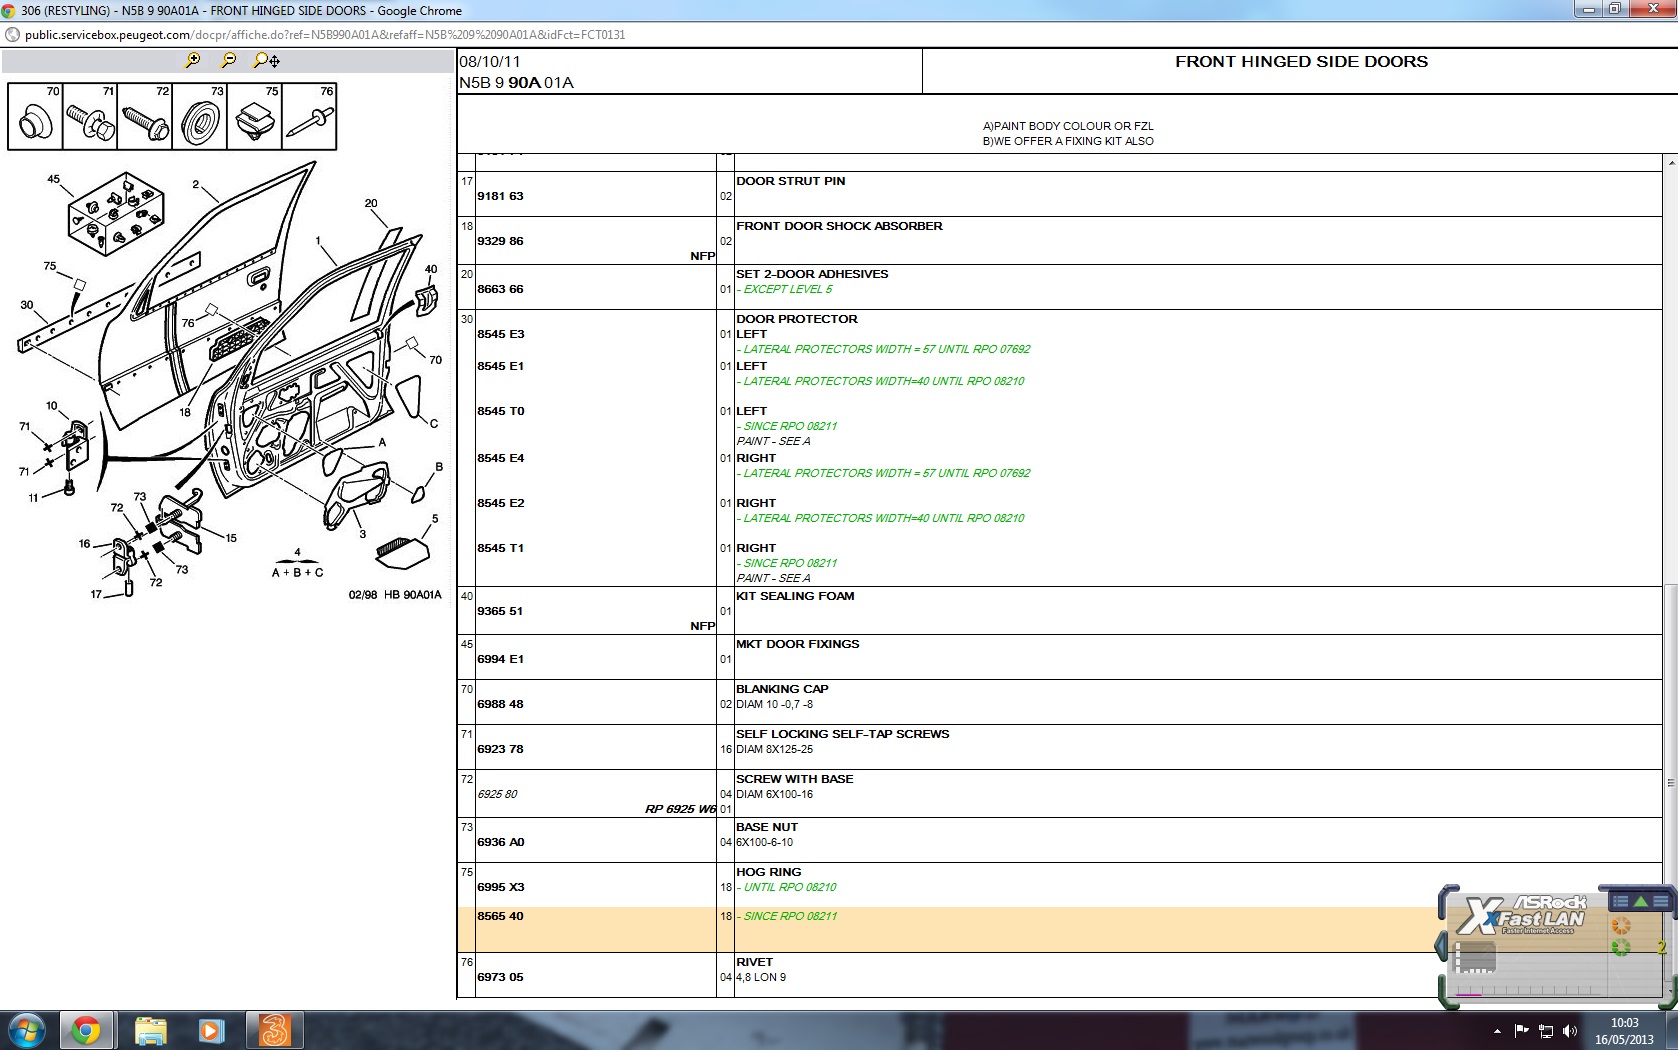Click part number 8663 66

coord(500,289)
